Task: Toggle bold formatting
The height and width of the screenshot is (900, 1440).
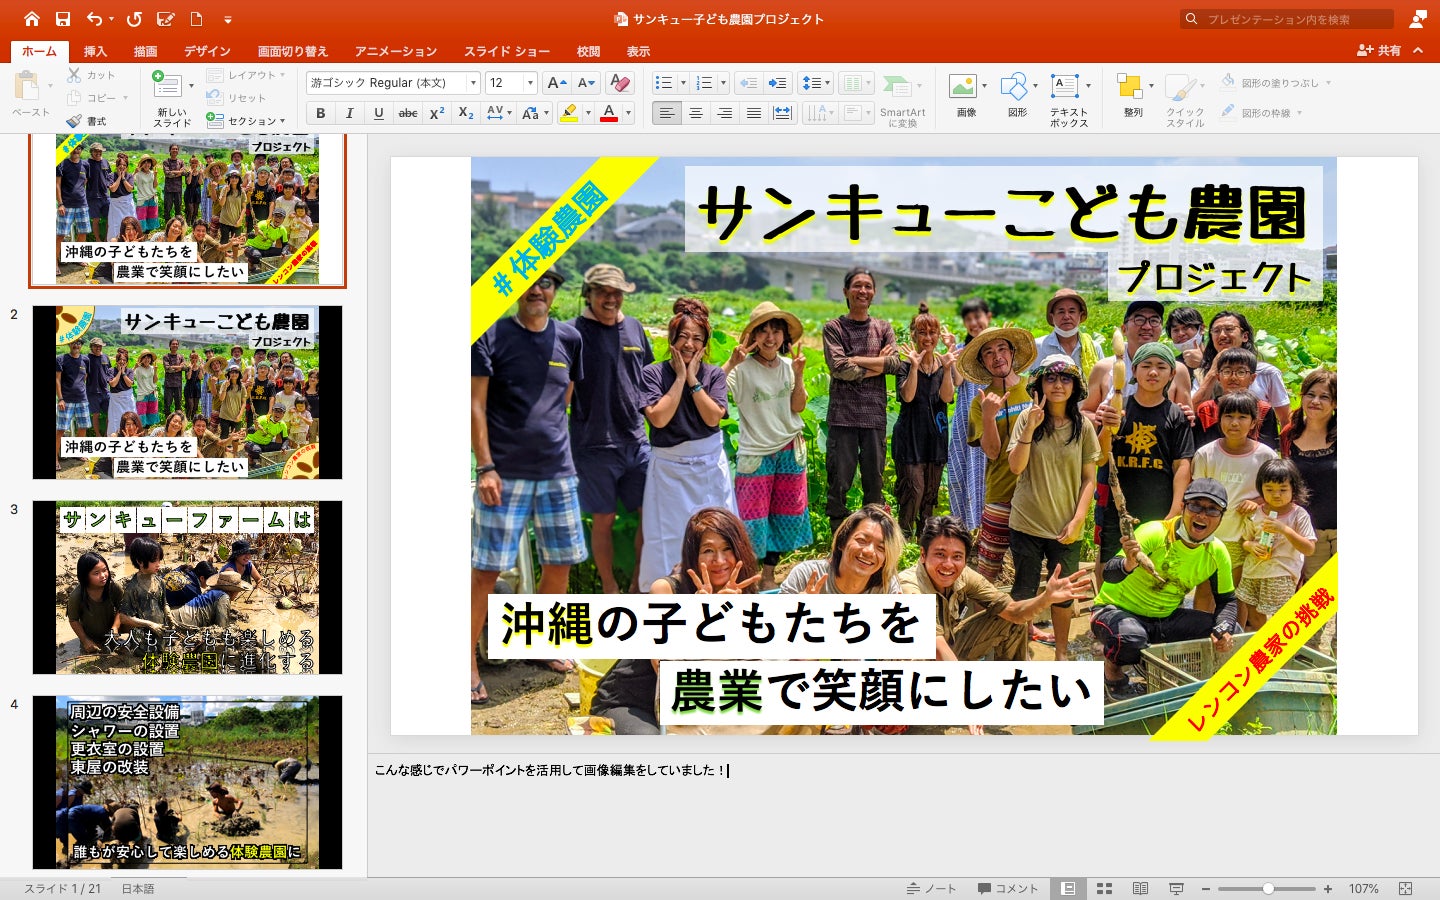Action: tap(320, 113)
